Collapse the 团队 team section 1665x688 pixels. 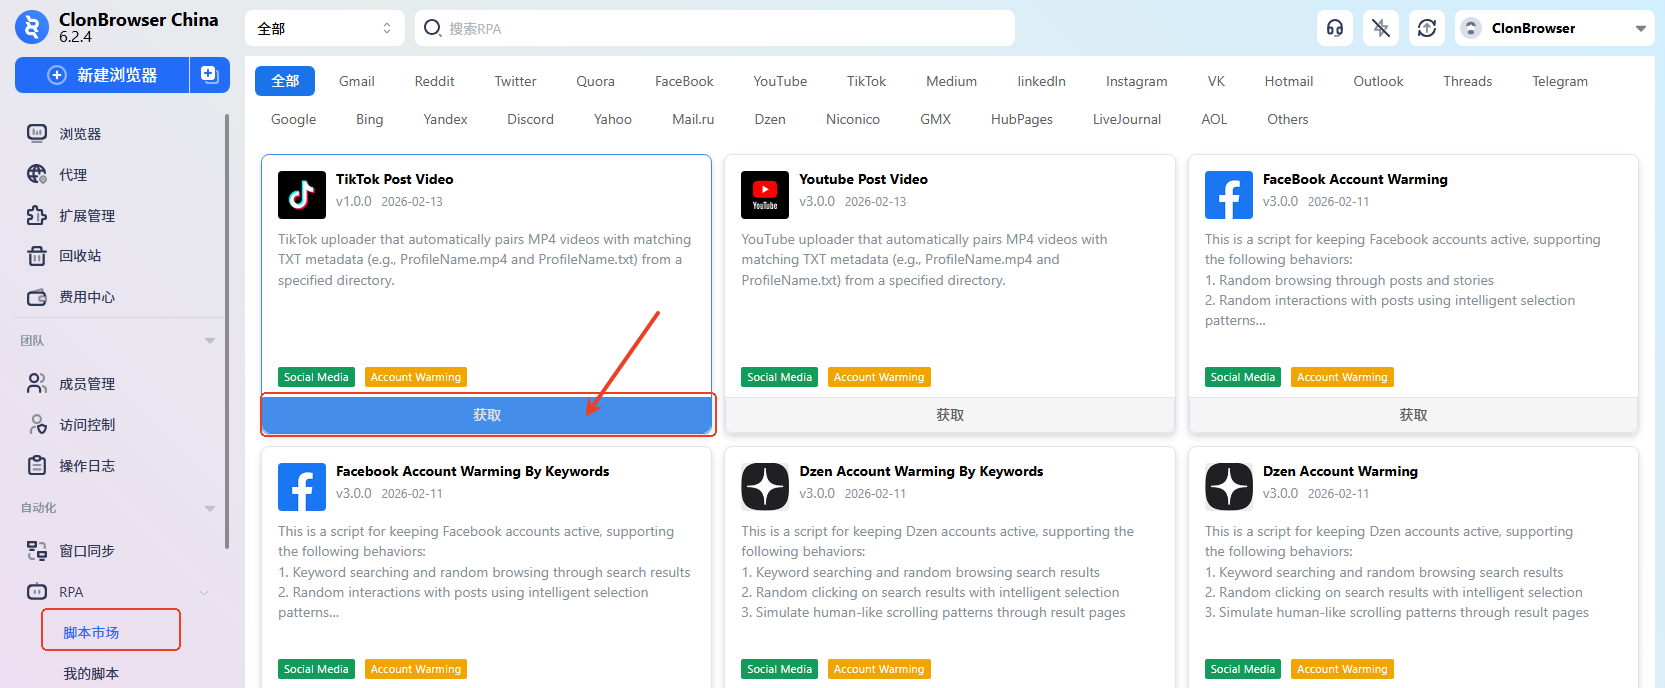point(210,341)
